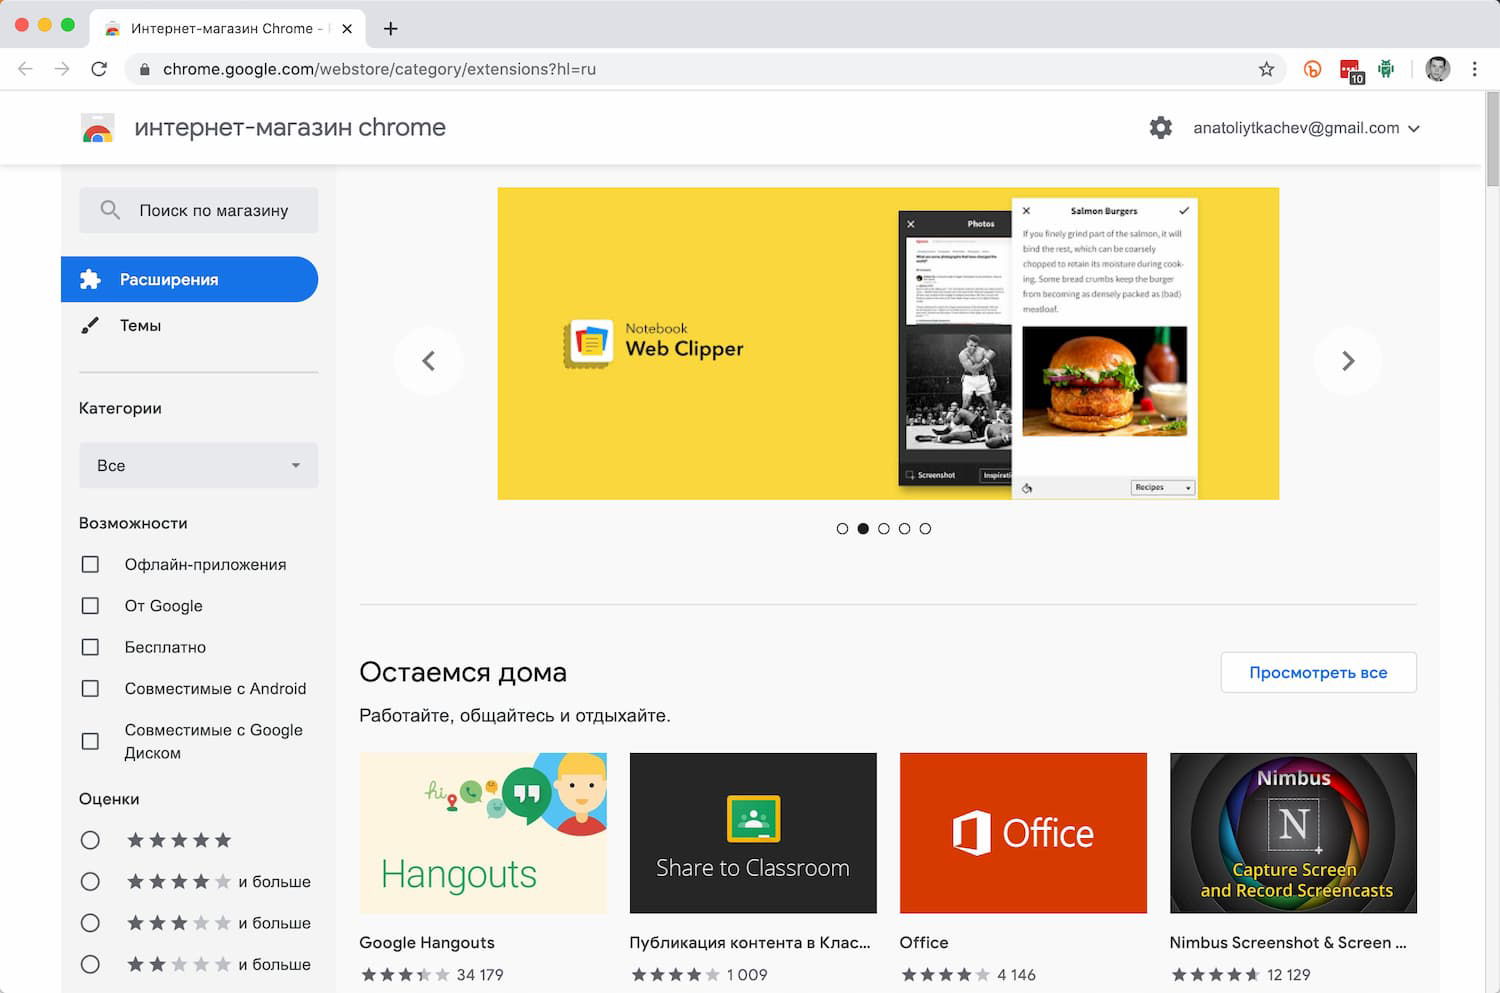Click the search magnifier icon

coord(110,210)
